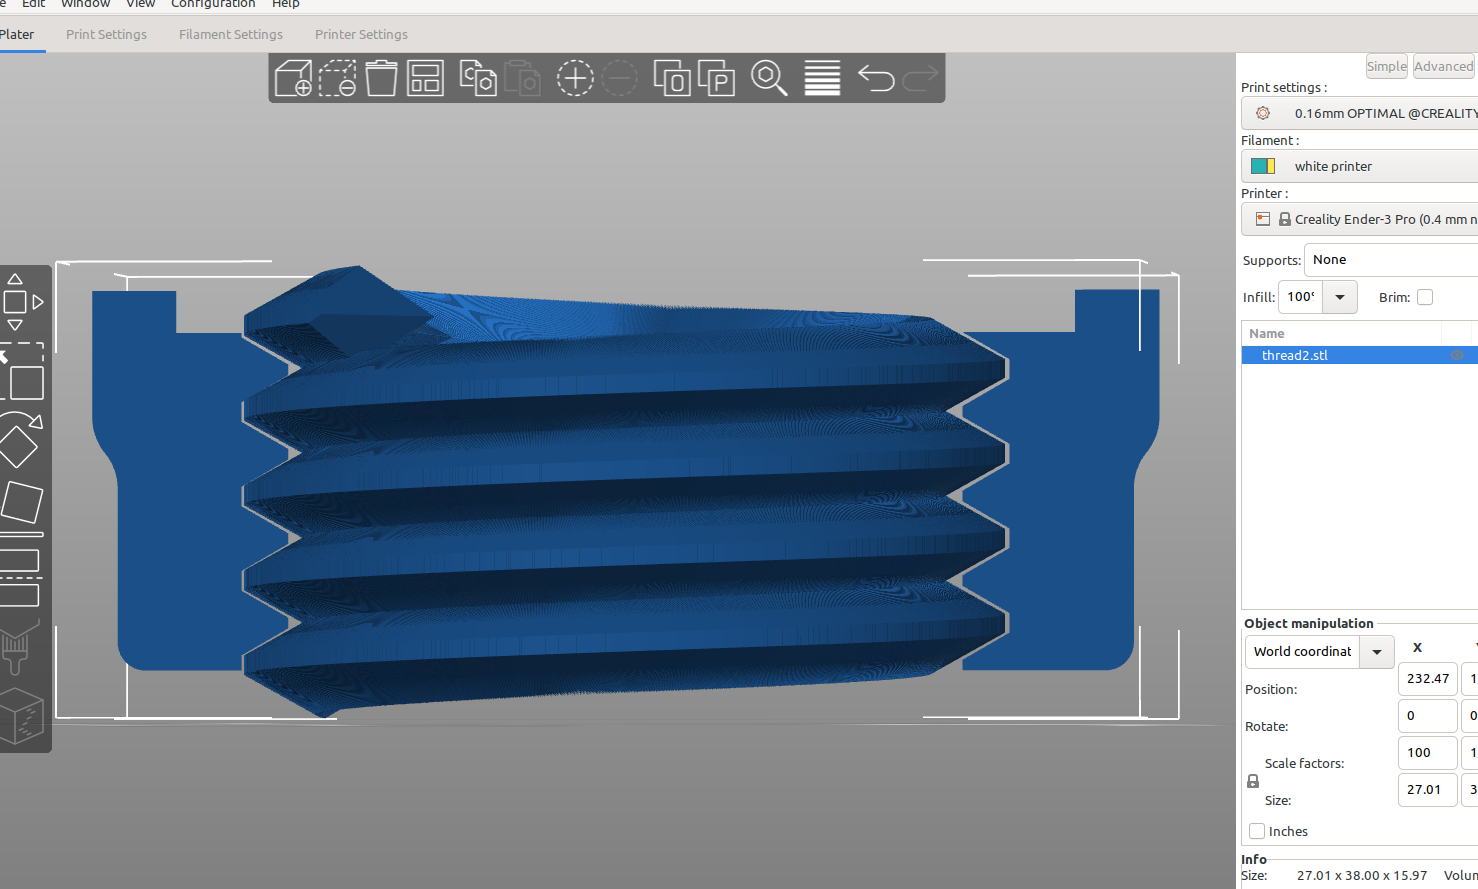Open the Arrange tool
The image size is (1478, 889).
pos(425,78)
